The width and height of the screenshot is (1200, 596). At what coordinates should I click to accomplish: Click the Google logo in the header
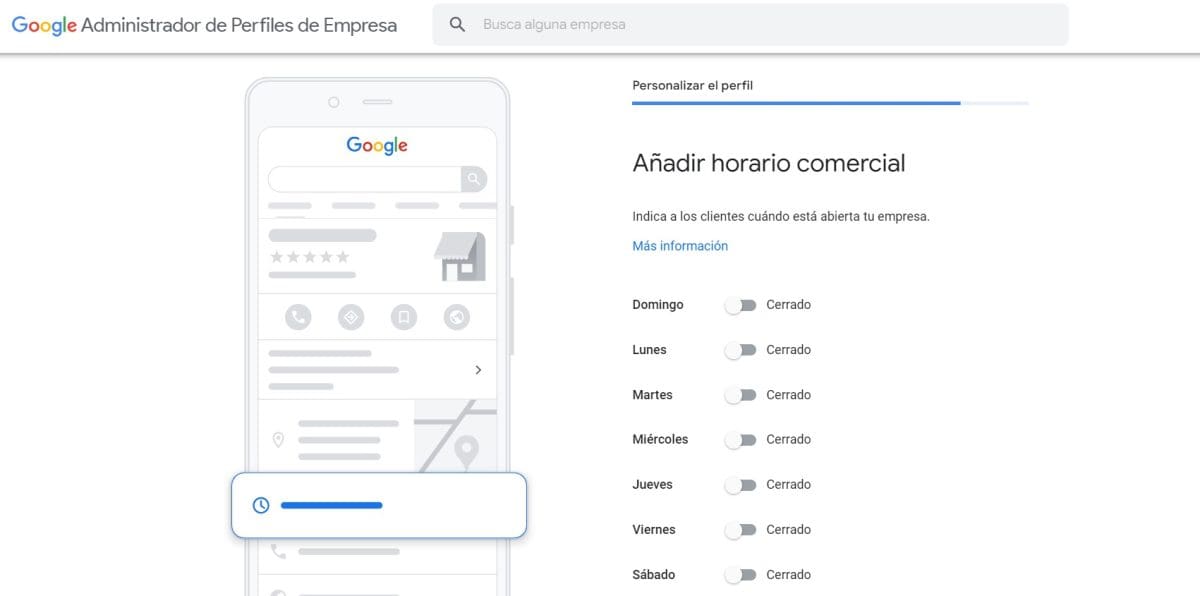44,26
